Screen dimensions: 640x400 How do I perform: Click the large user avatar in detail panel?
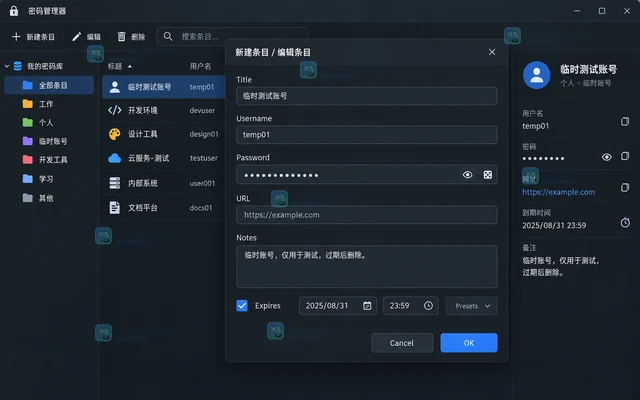click(536, 75)
